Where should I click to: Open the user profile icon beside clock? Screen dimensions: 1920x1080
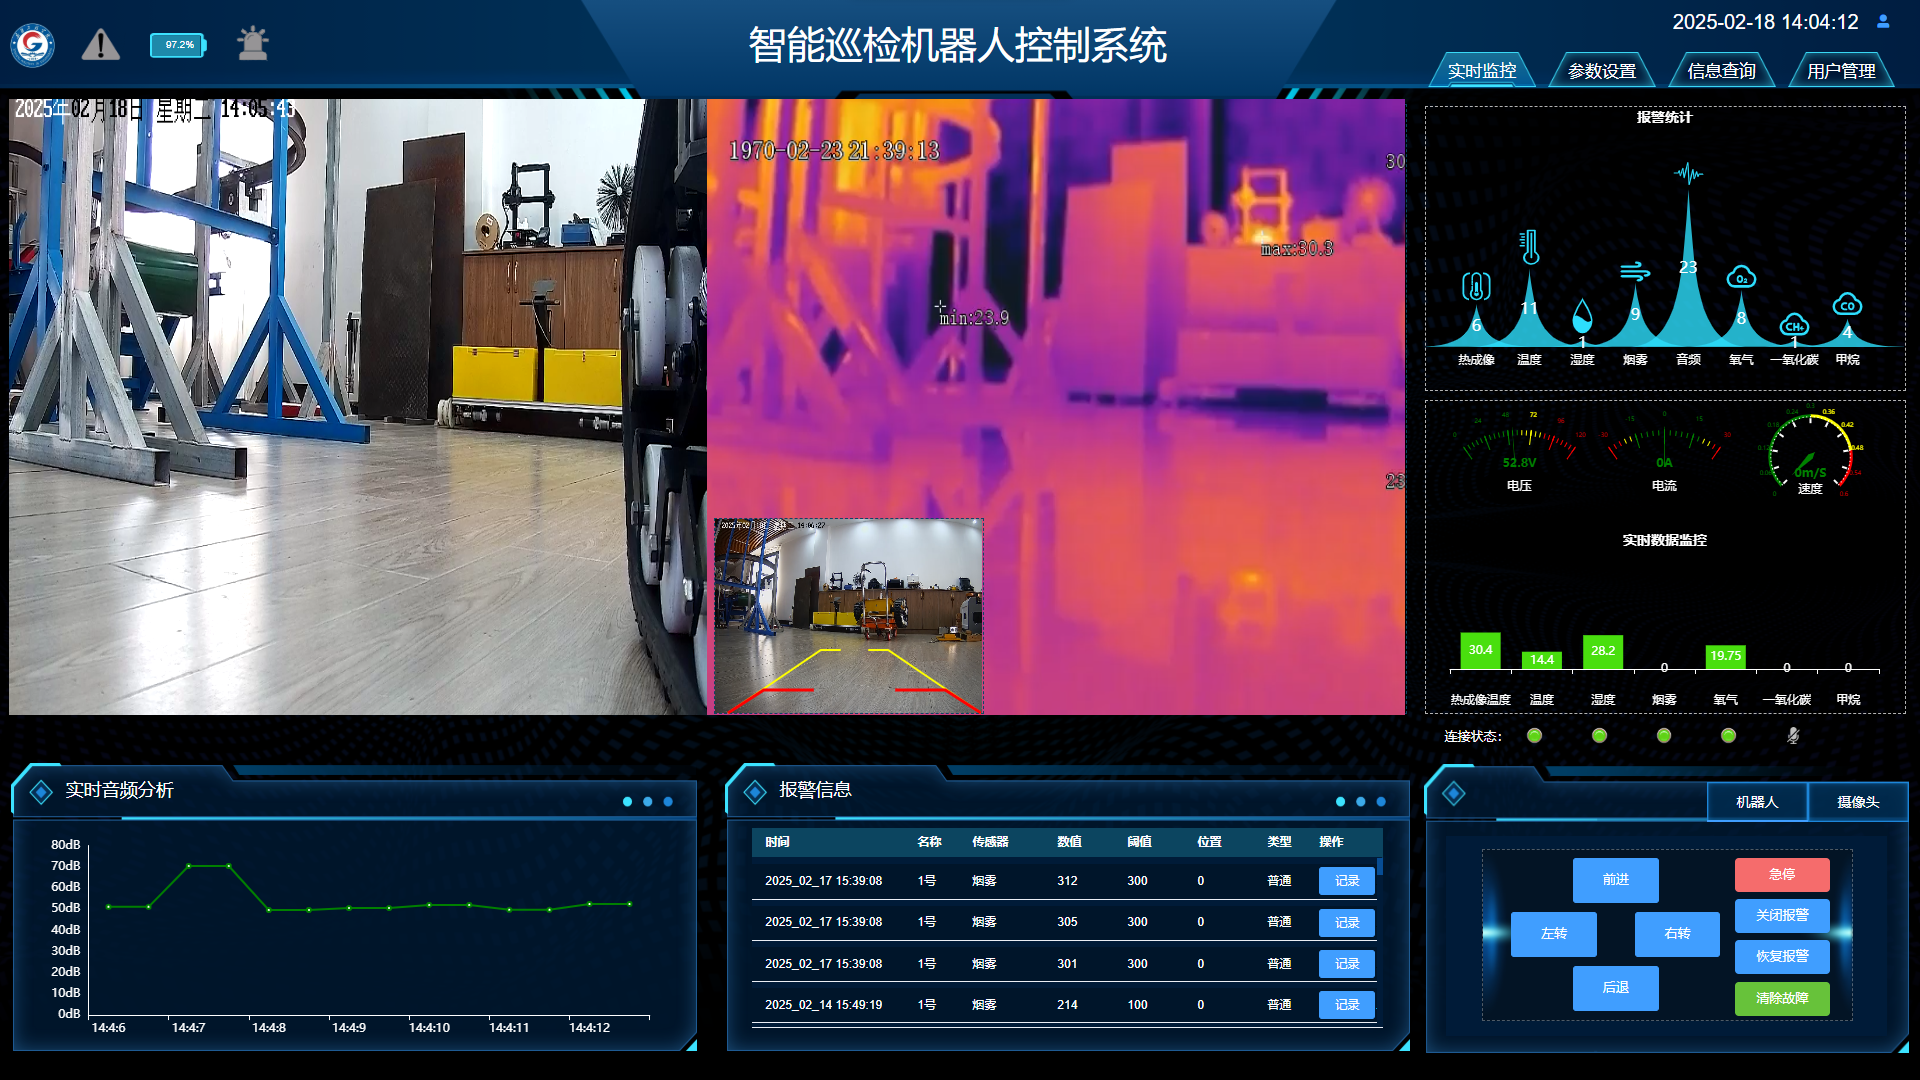[x=1883, y=21]
